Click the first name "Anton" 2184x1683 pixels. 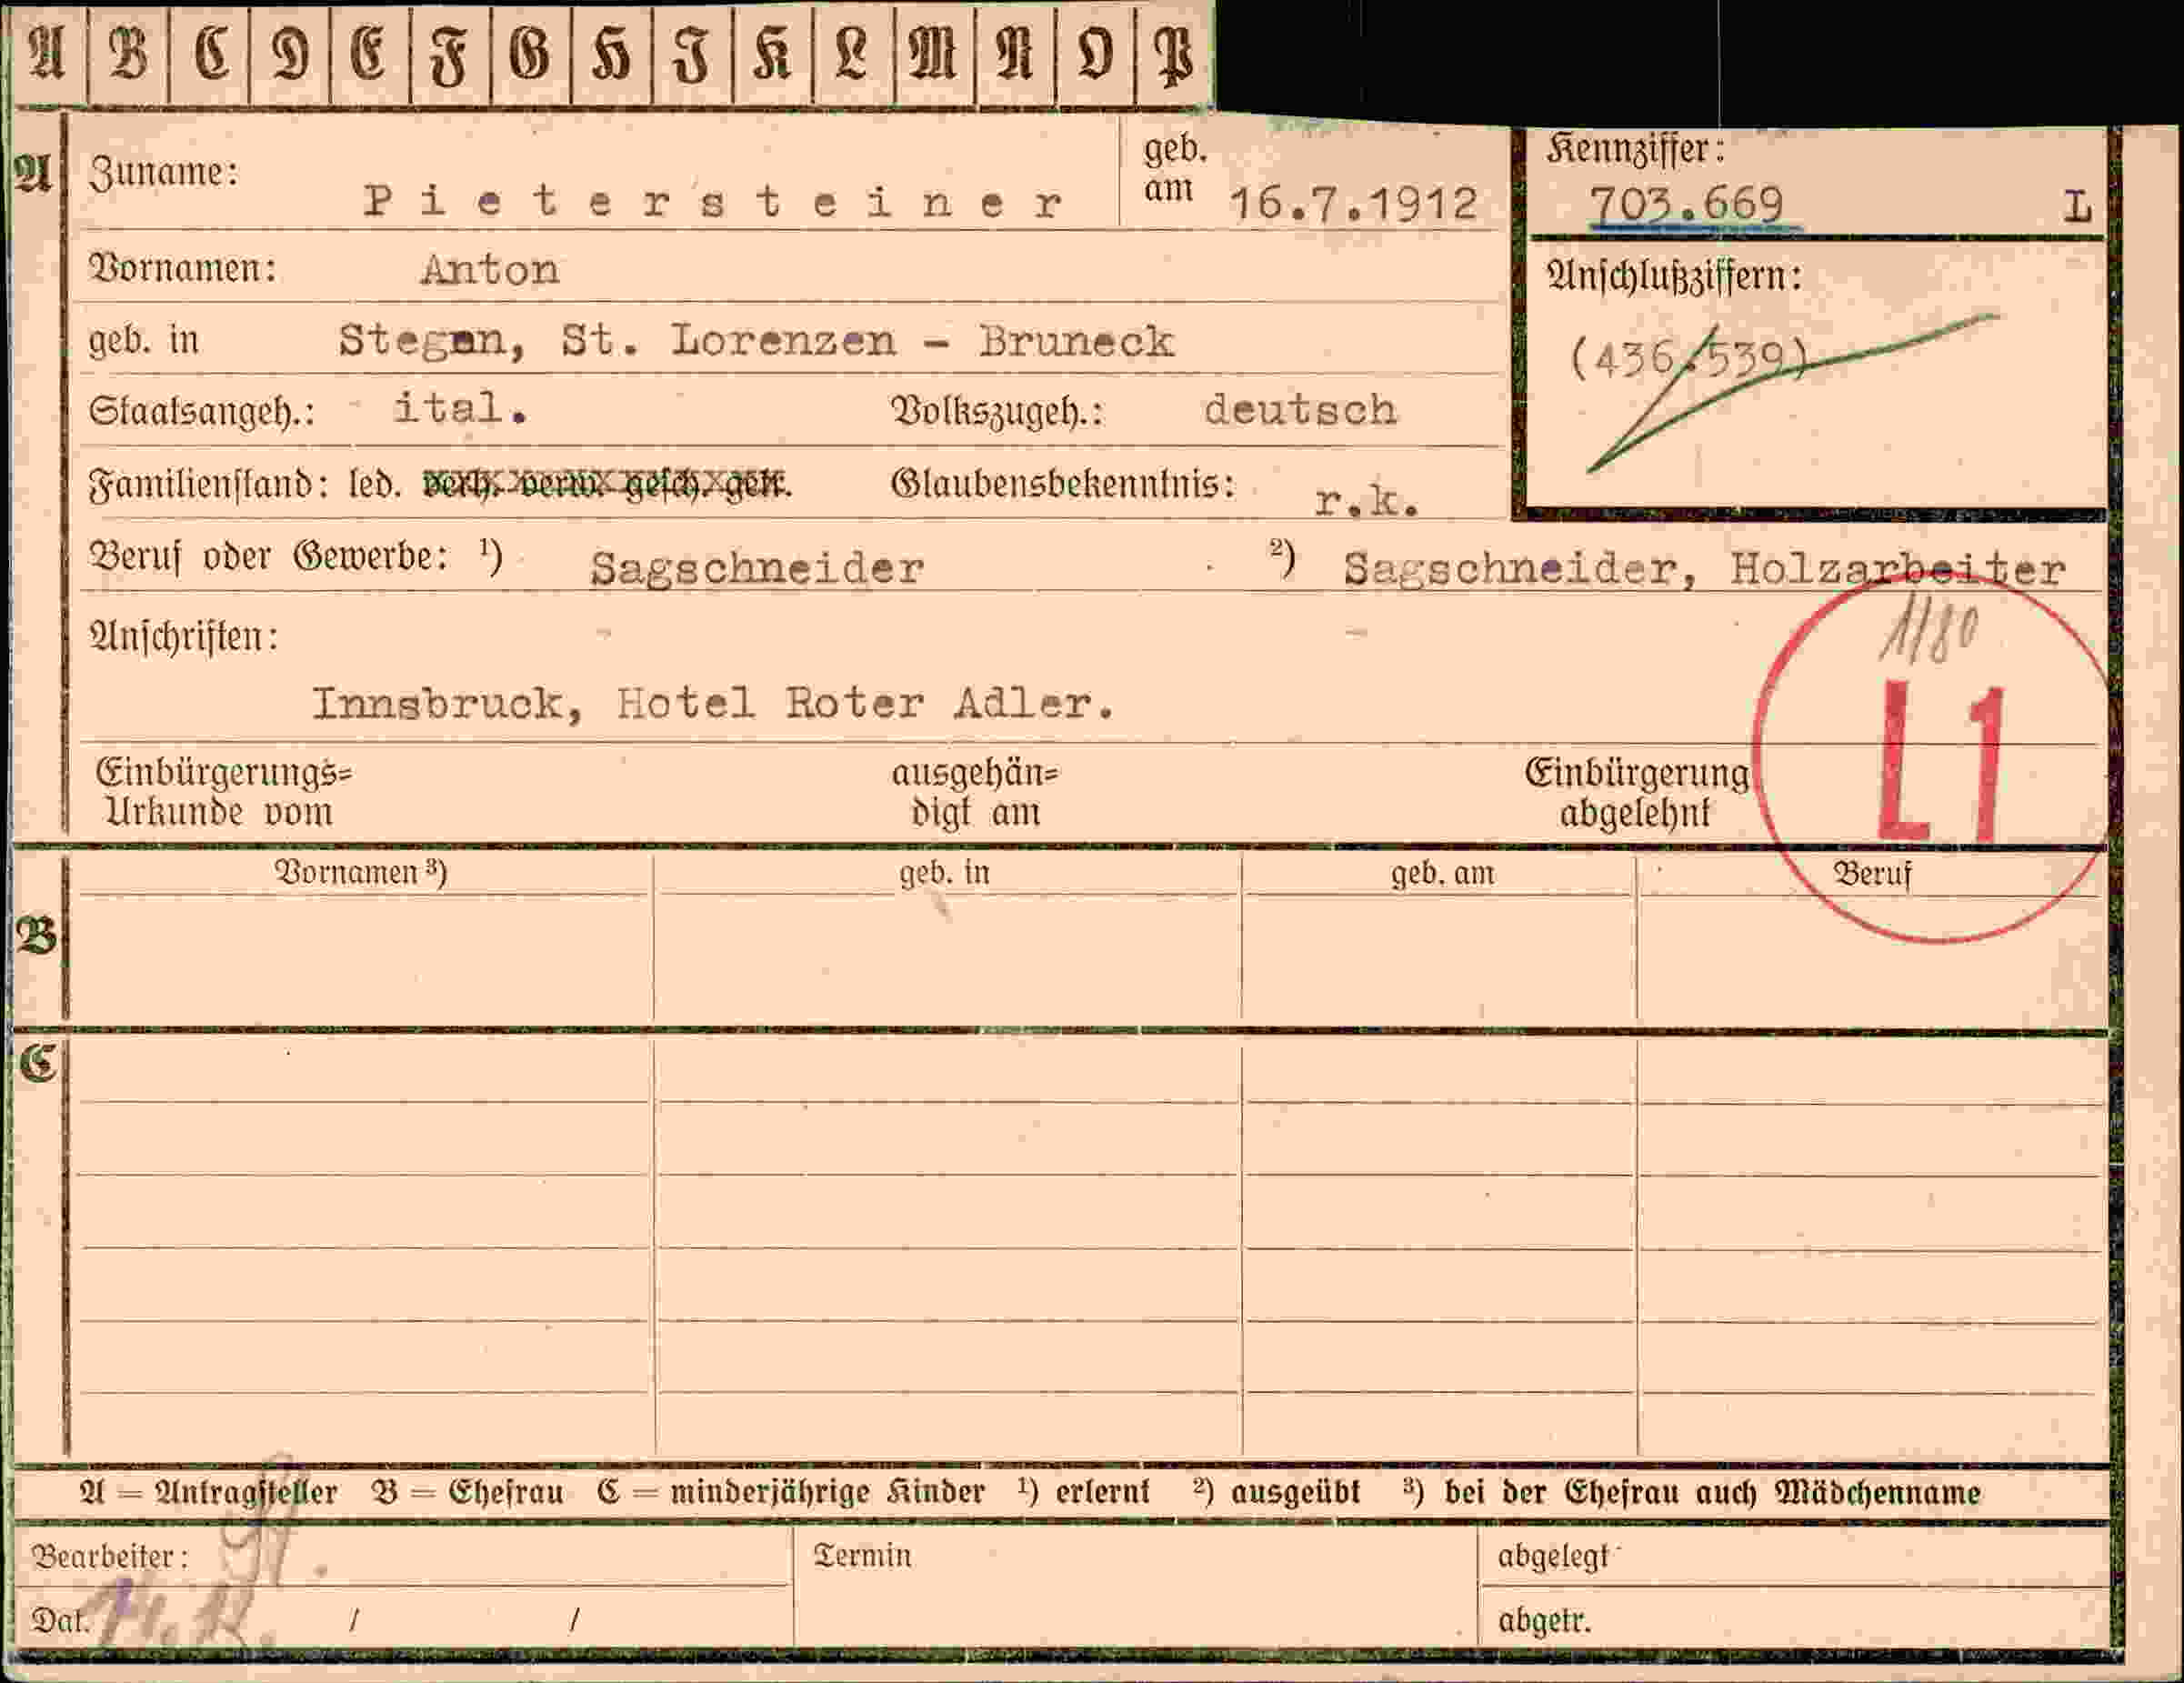(x=490, y=270)
